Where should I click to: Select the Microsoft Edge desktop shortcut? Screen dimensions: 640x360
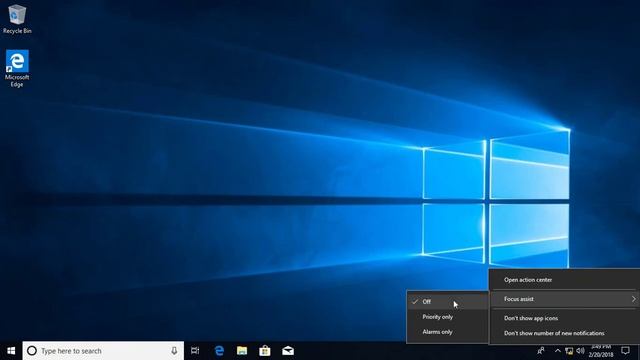pos(17,69)
